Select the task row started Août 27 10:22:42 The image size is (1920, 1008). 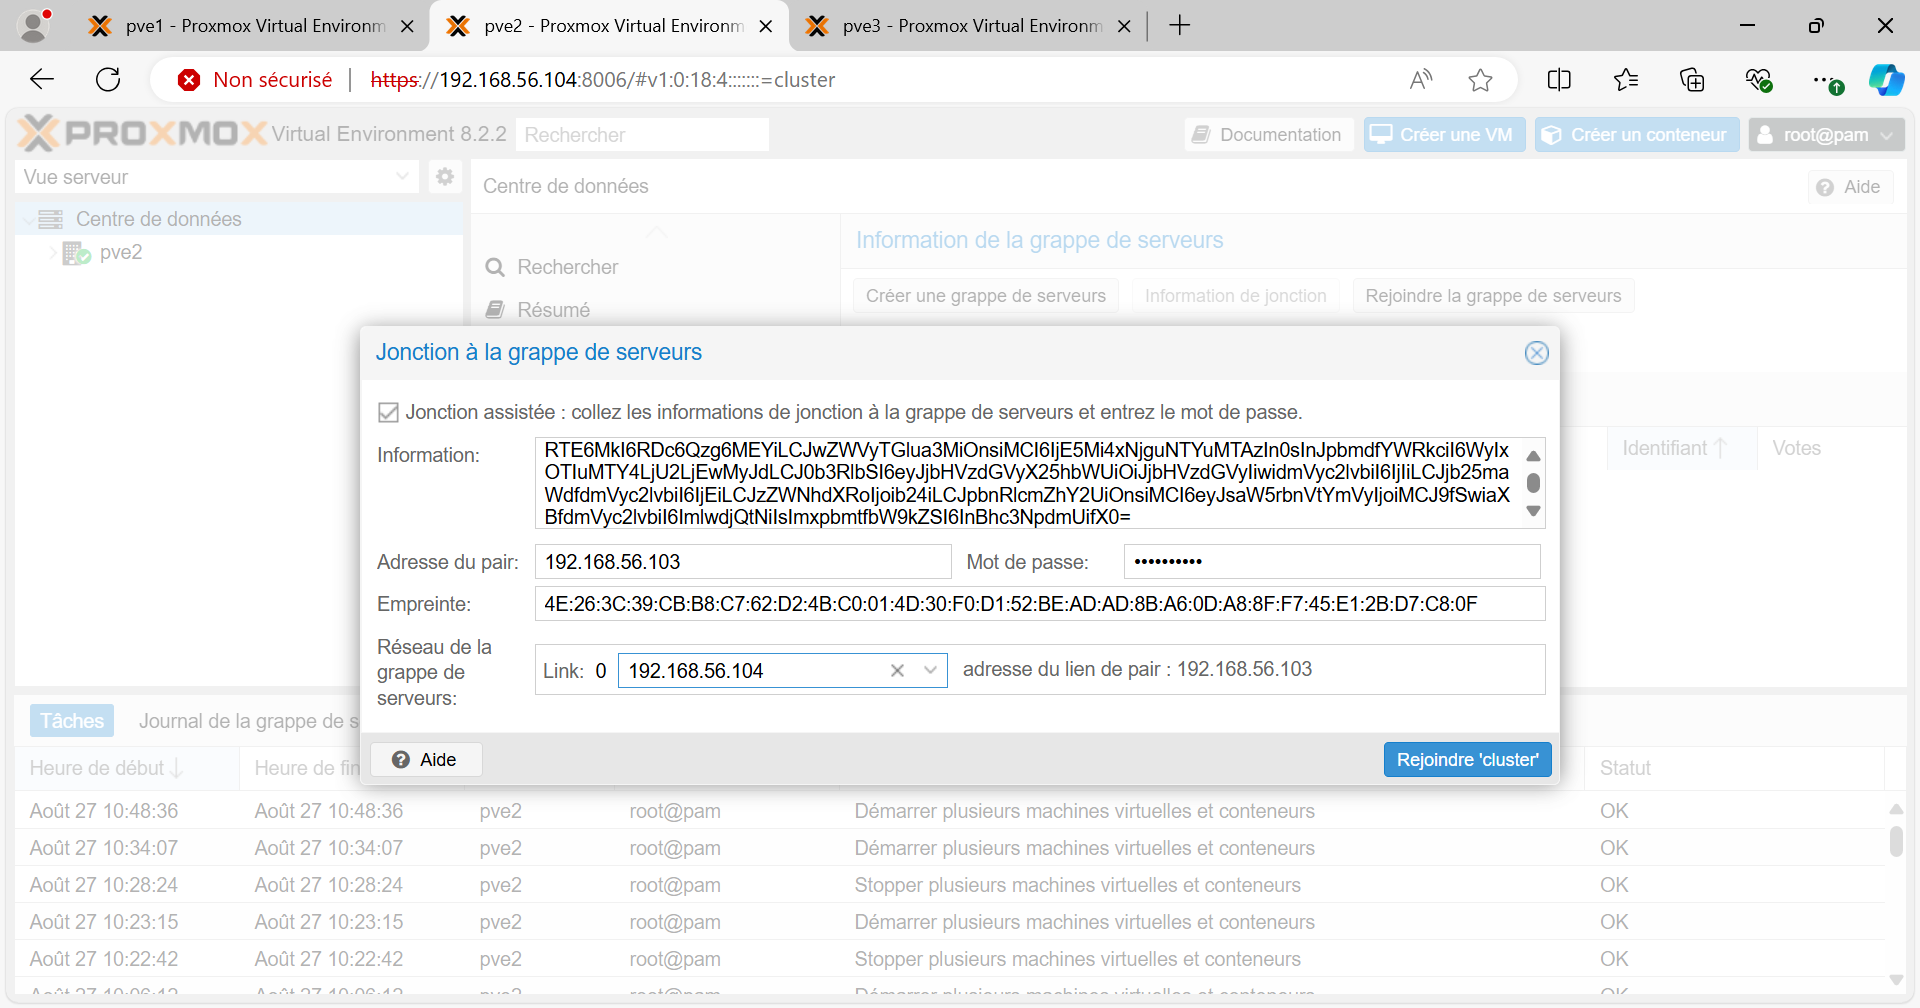pos(950,959)
